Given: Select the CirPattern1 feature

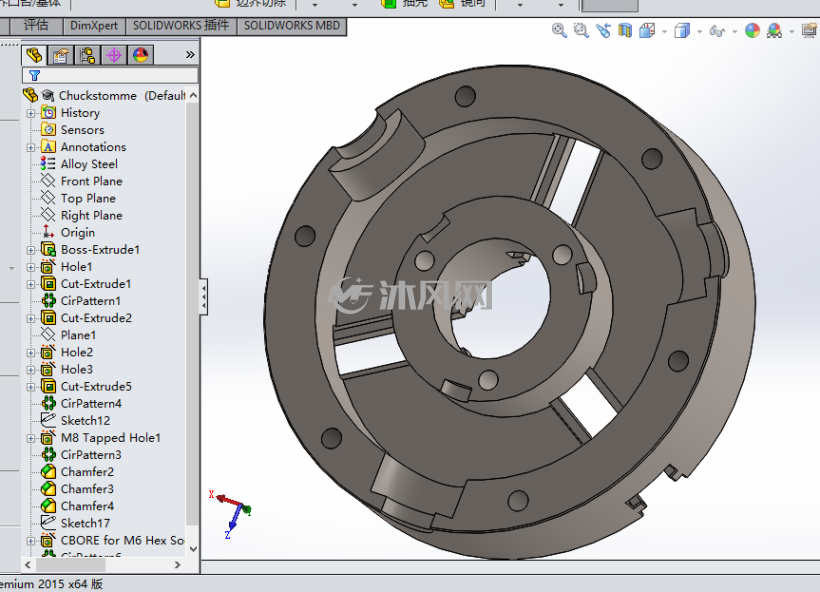Looking at the screenshot, I should 81,301.
